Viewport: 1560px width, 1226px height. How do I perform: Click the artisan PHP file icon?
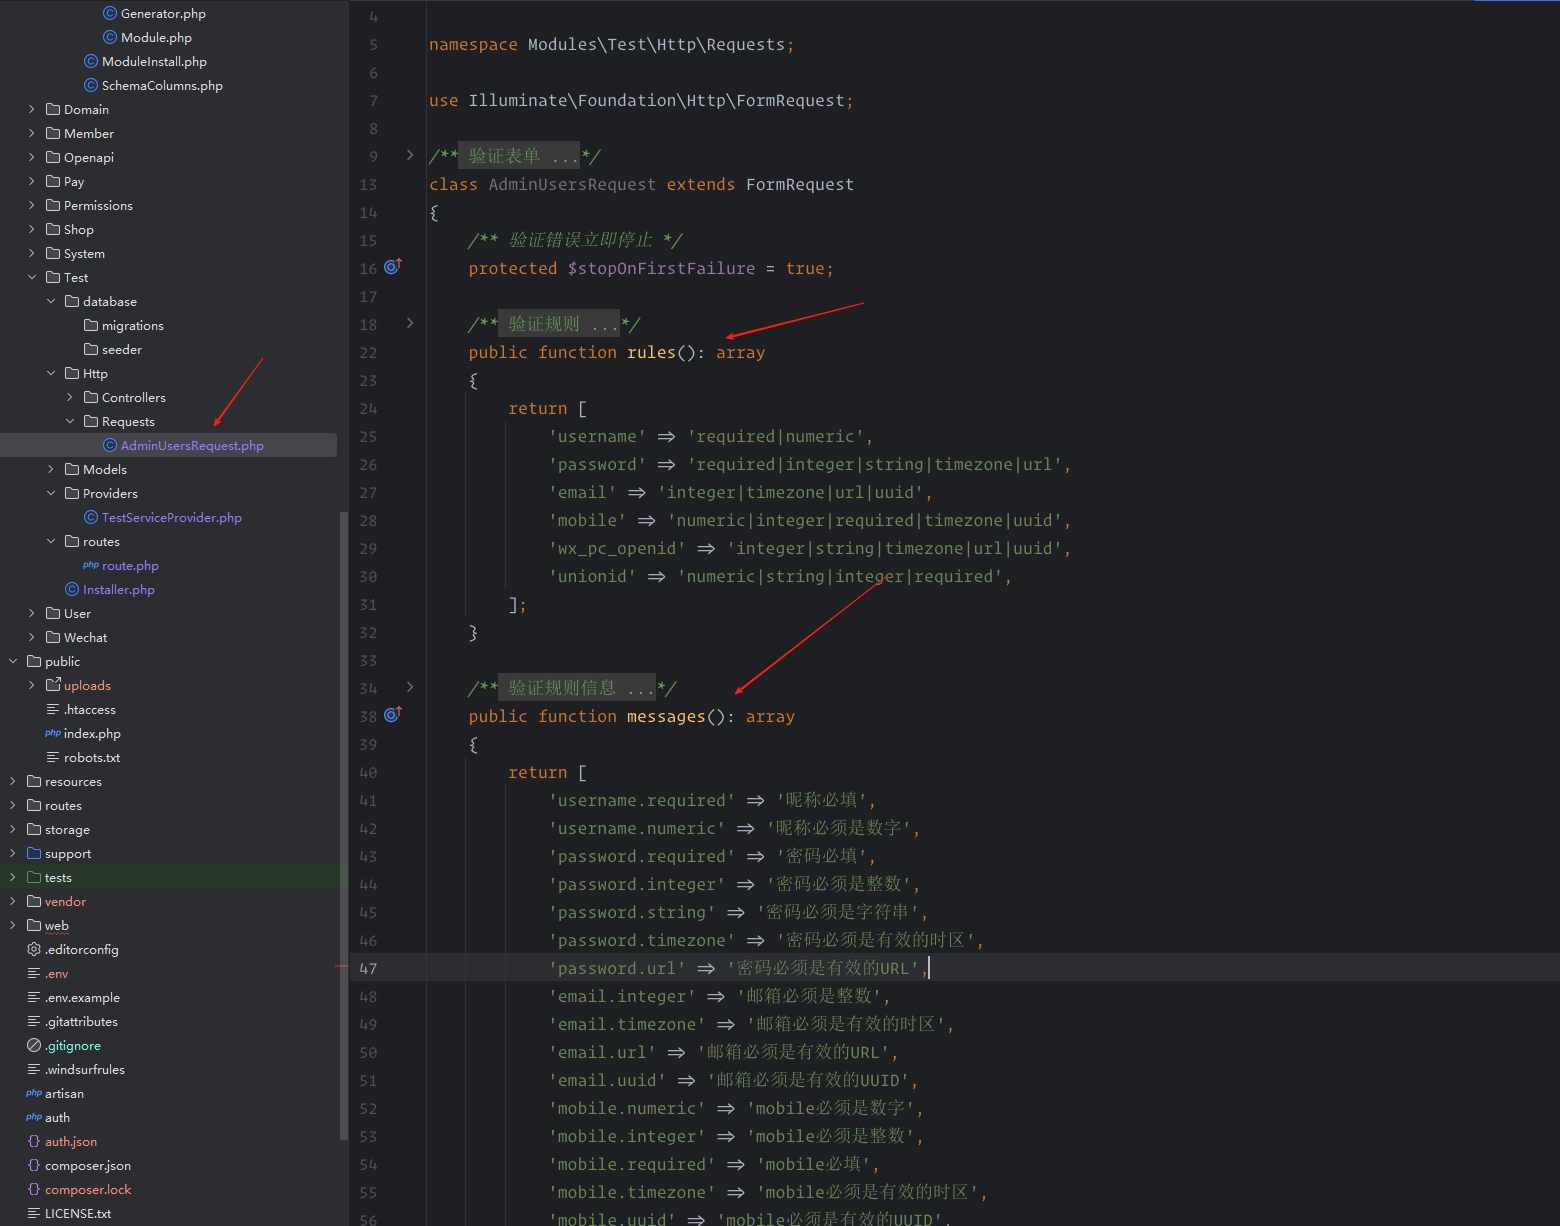(34, 1093)
